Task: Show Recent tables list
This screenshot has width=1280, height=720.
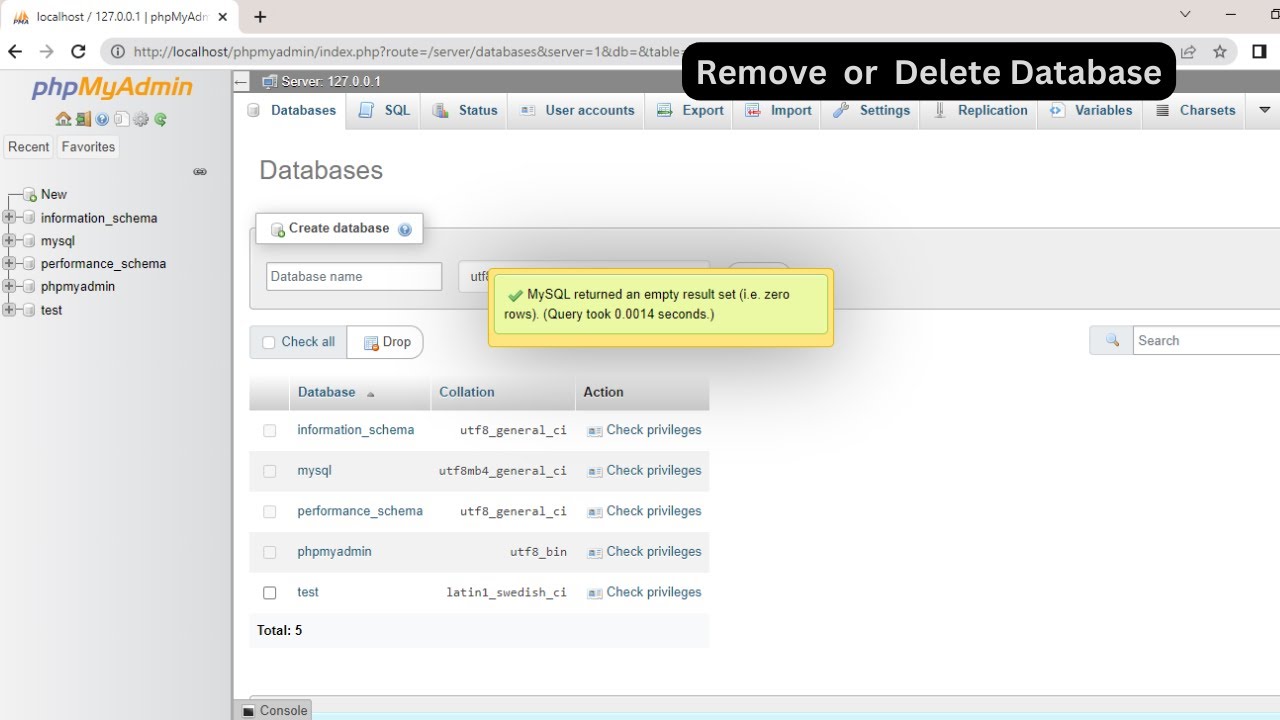Action: [29, 147]
